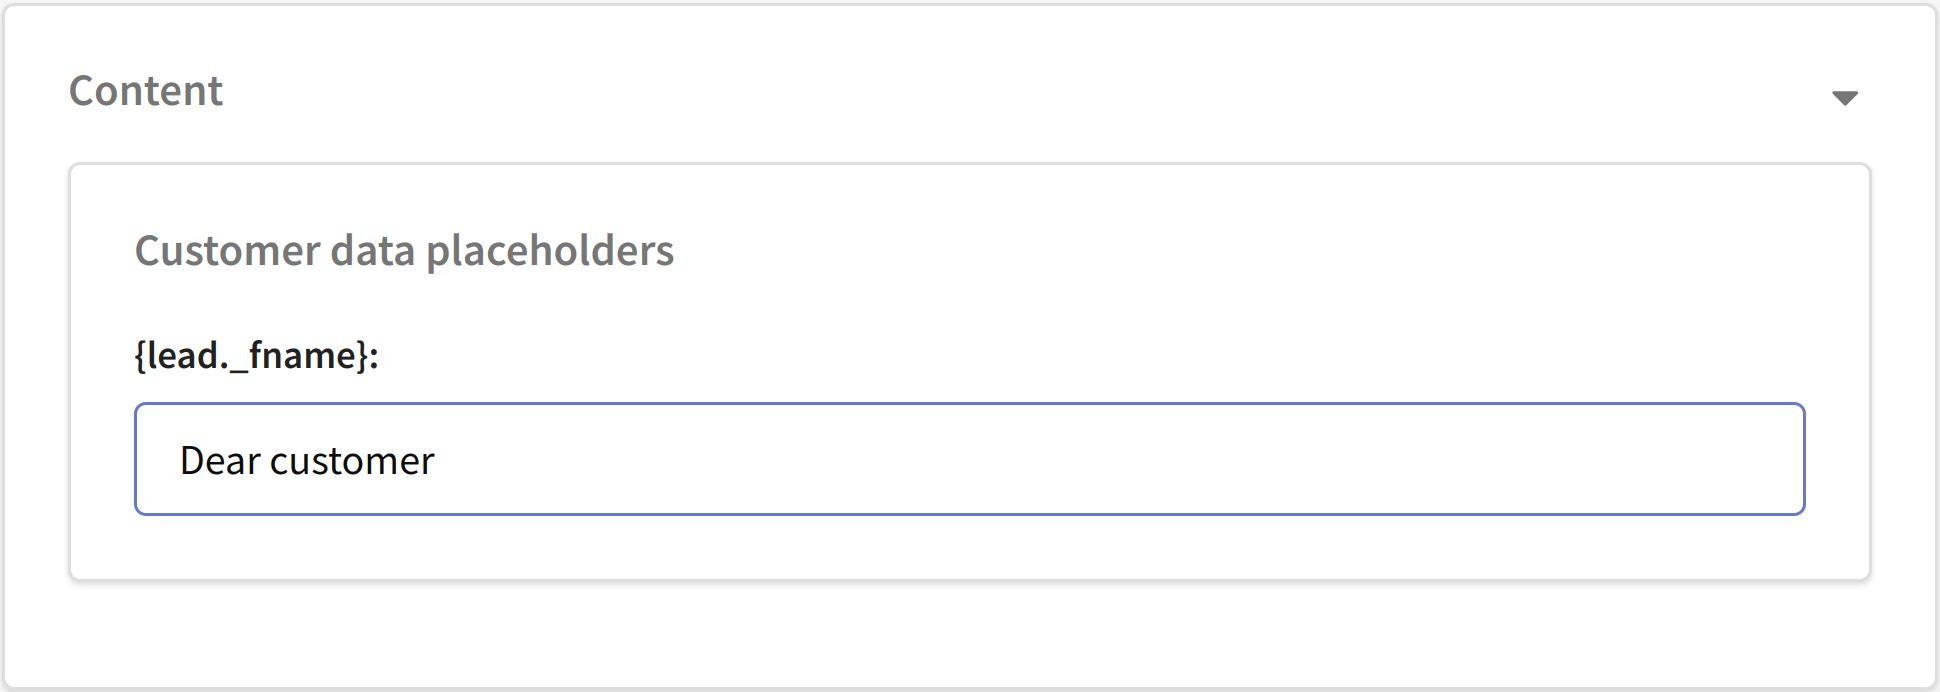Hide Content panel via the caret icon
Screen dimensions: 1940x692
pyautogui.click(x=1844, y=98)
